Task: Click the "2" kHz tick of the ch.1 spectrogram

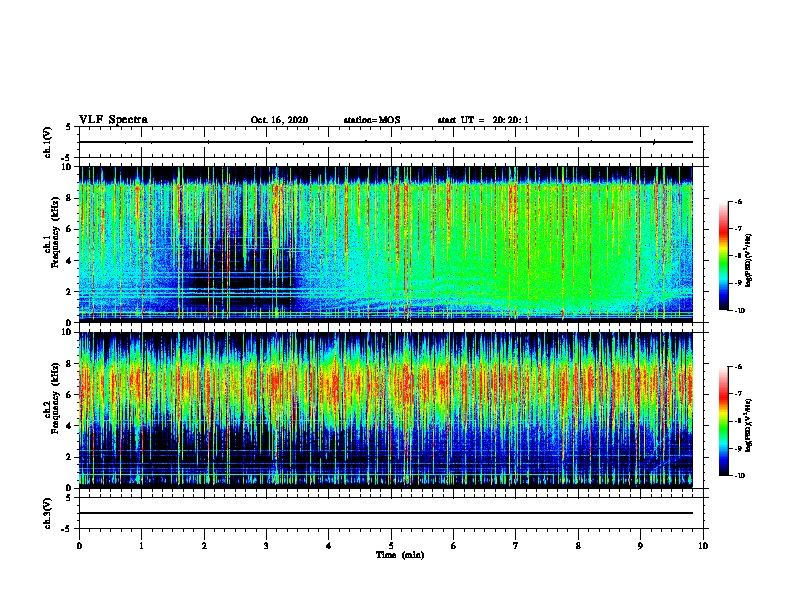Action: click(x=69, y=292)
